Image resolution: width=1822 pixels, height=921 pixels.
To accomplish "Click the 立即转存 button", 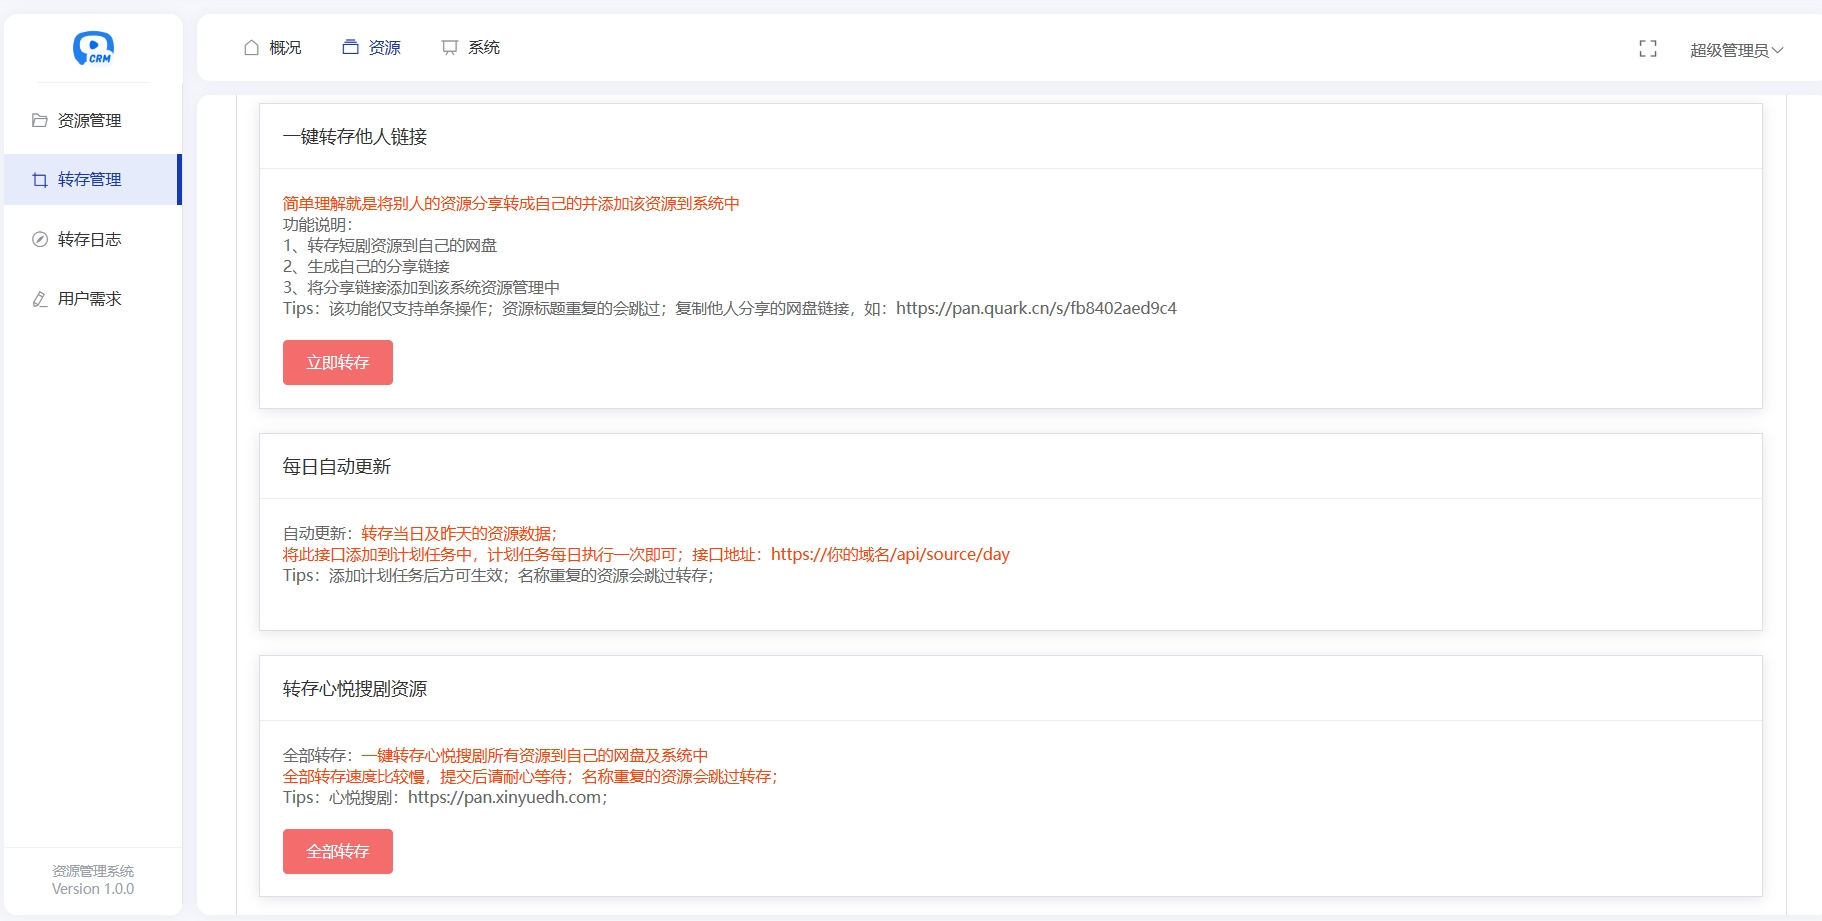I will [337, 362].
